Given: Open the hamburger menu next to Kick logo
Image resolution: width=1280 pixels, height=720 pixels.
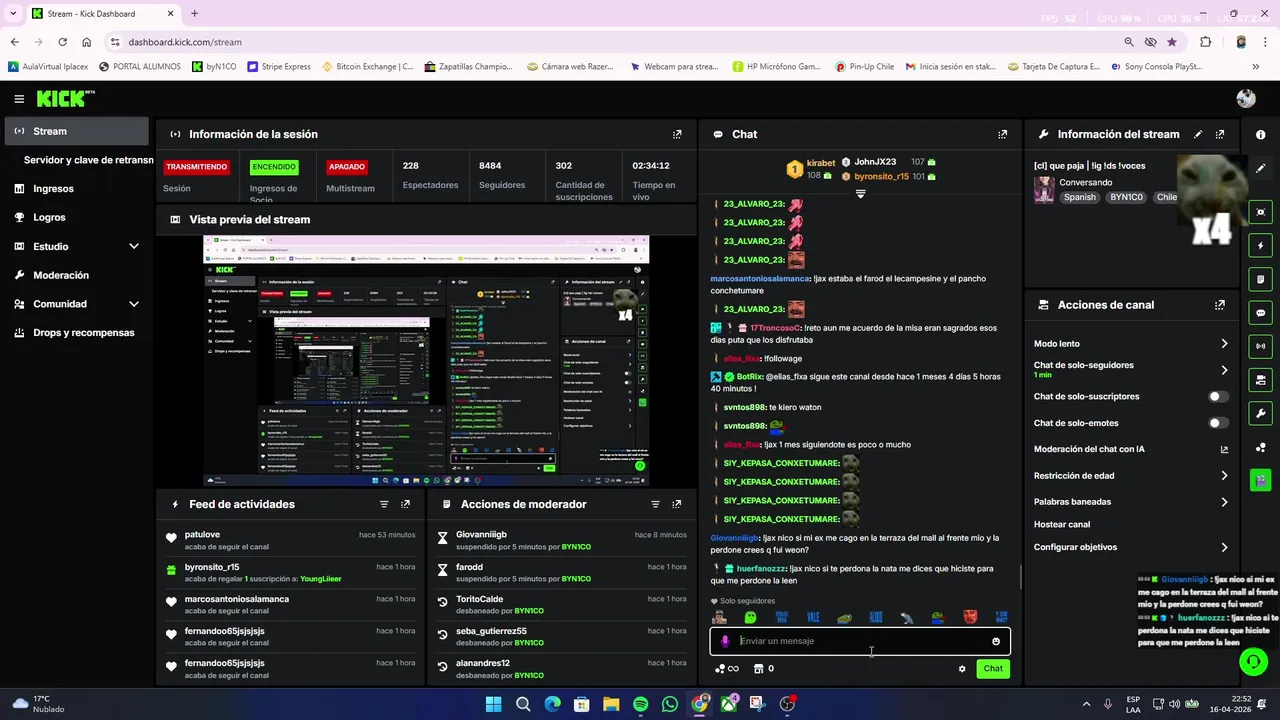Looking at the screenshot, I should (x=19, y=99).
